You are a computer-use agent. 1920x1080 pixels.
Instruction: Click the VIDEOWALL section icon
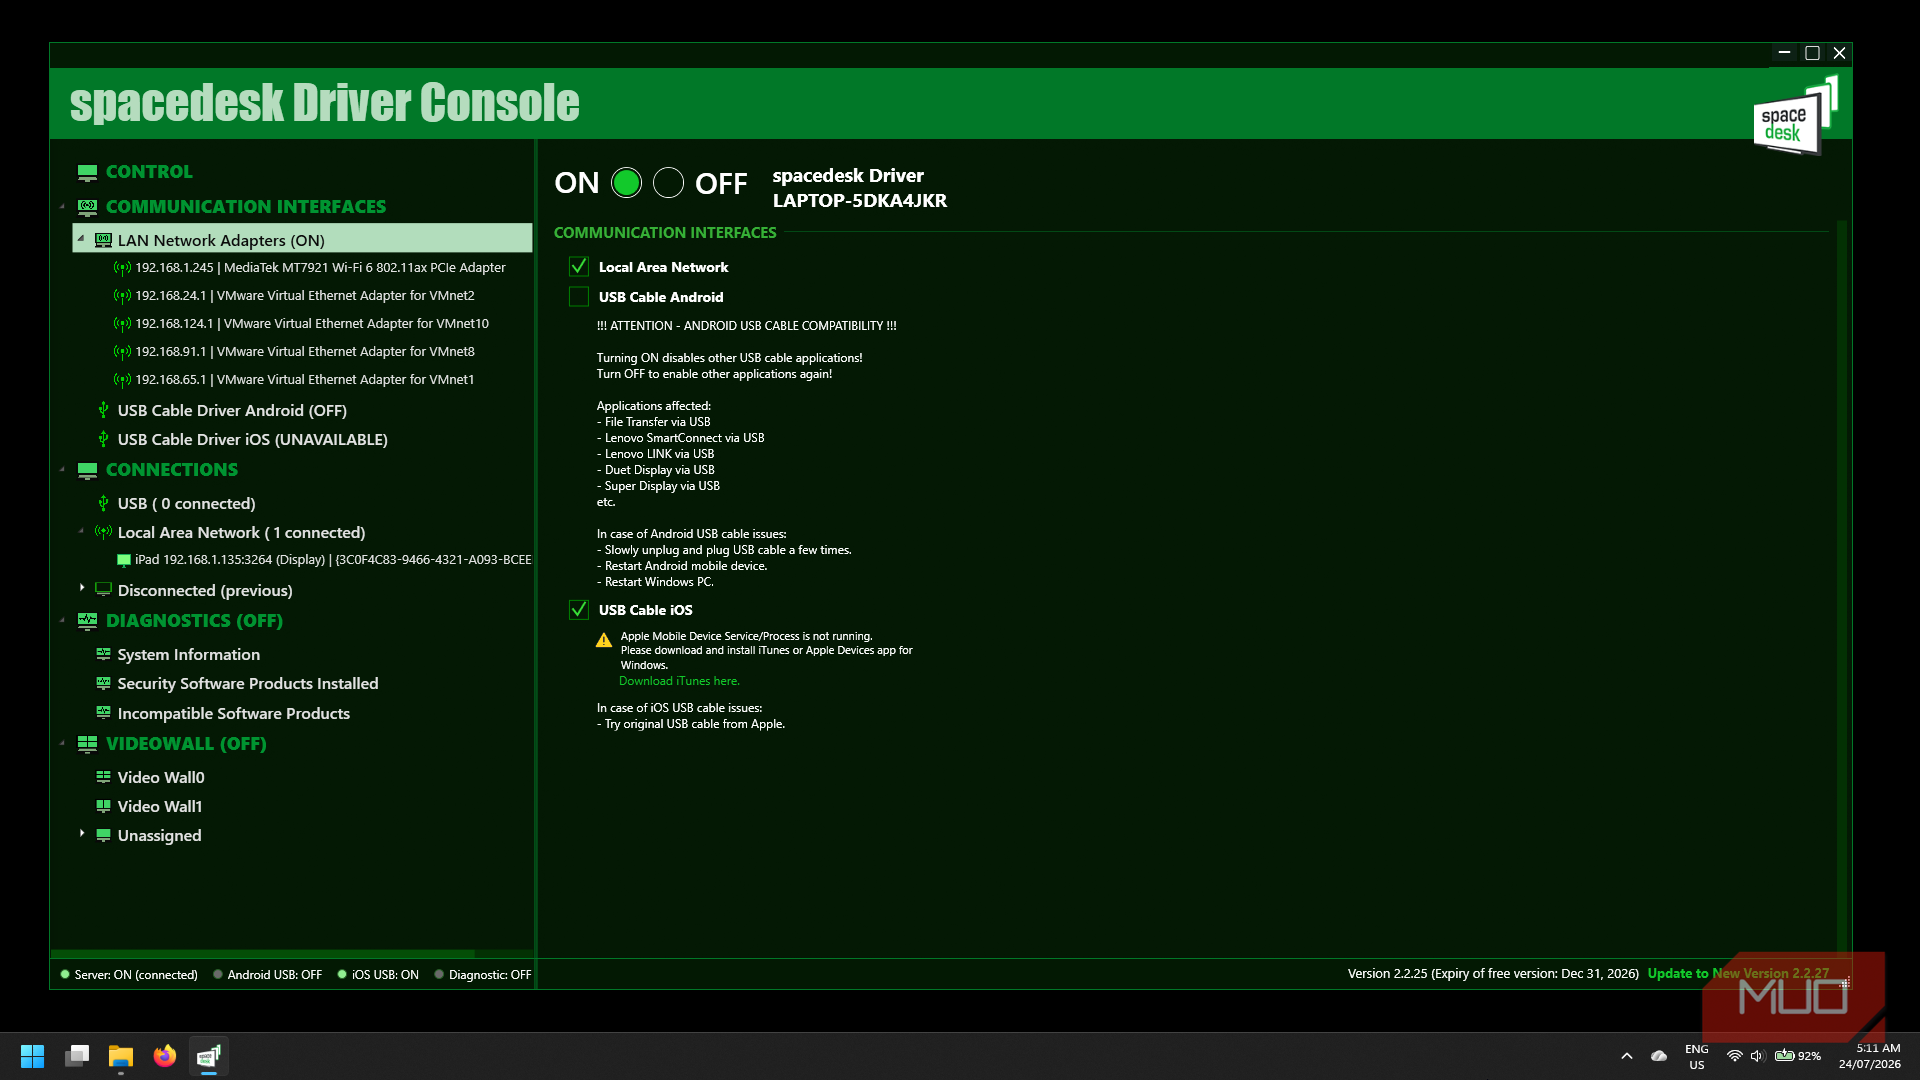87,744
